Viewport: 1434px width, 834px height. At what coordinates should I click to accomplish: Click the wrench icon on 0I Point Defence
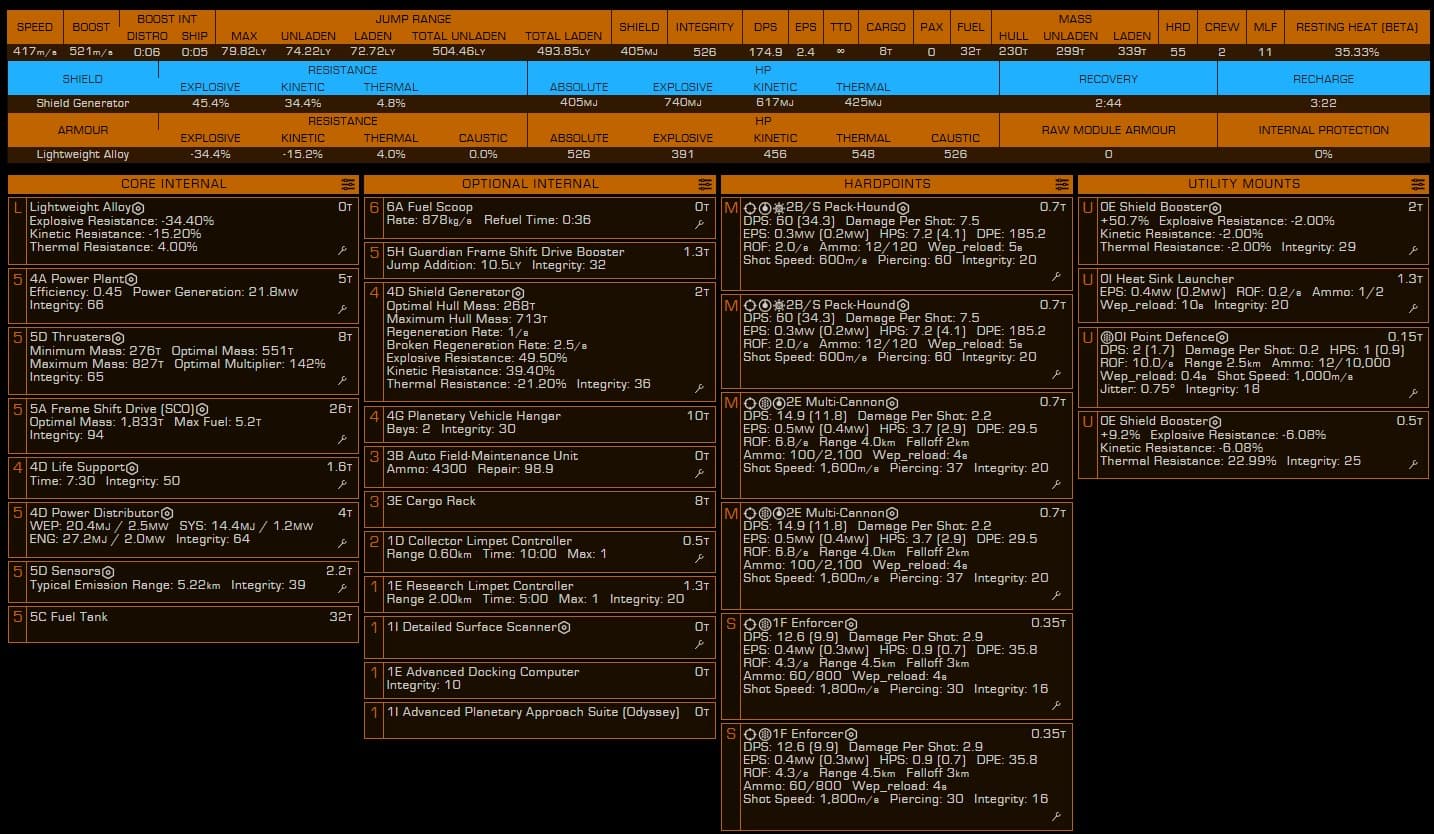tap(1414, 393)
